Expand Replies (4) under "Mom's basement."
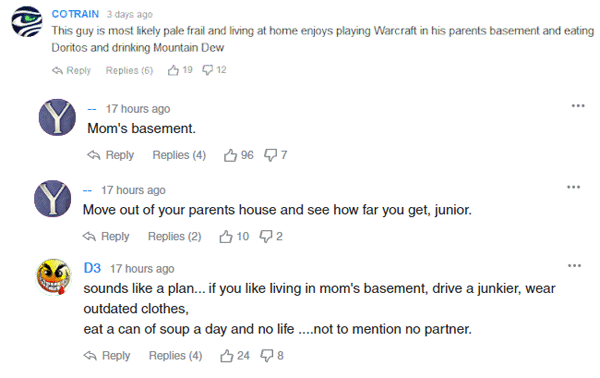The height and width of the screenshot is (378, 600). click(179, 155)
